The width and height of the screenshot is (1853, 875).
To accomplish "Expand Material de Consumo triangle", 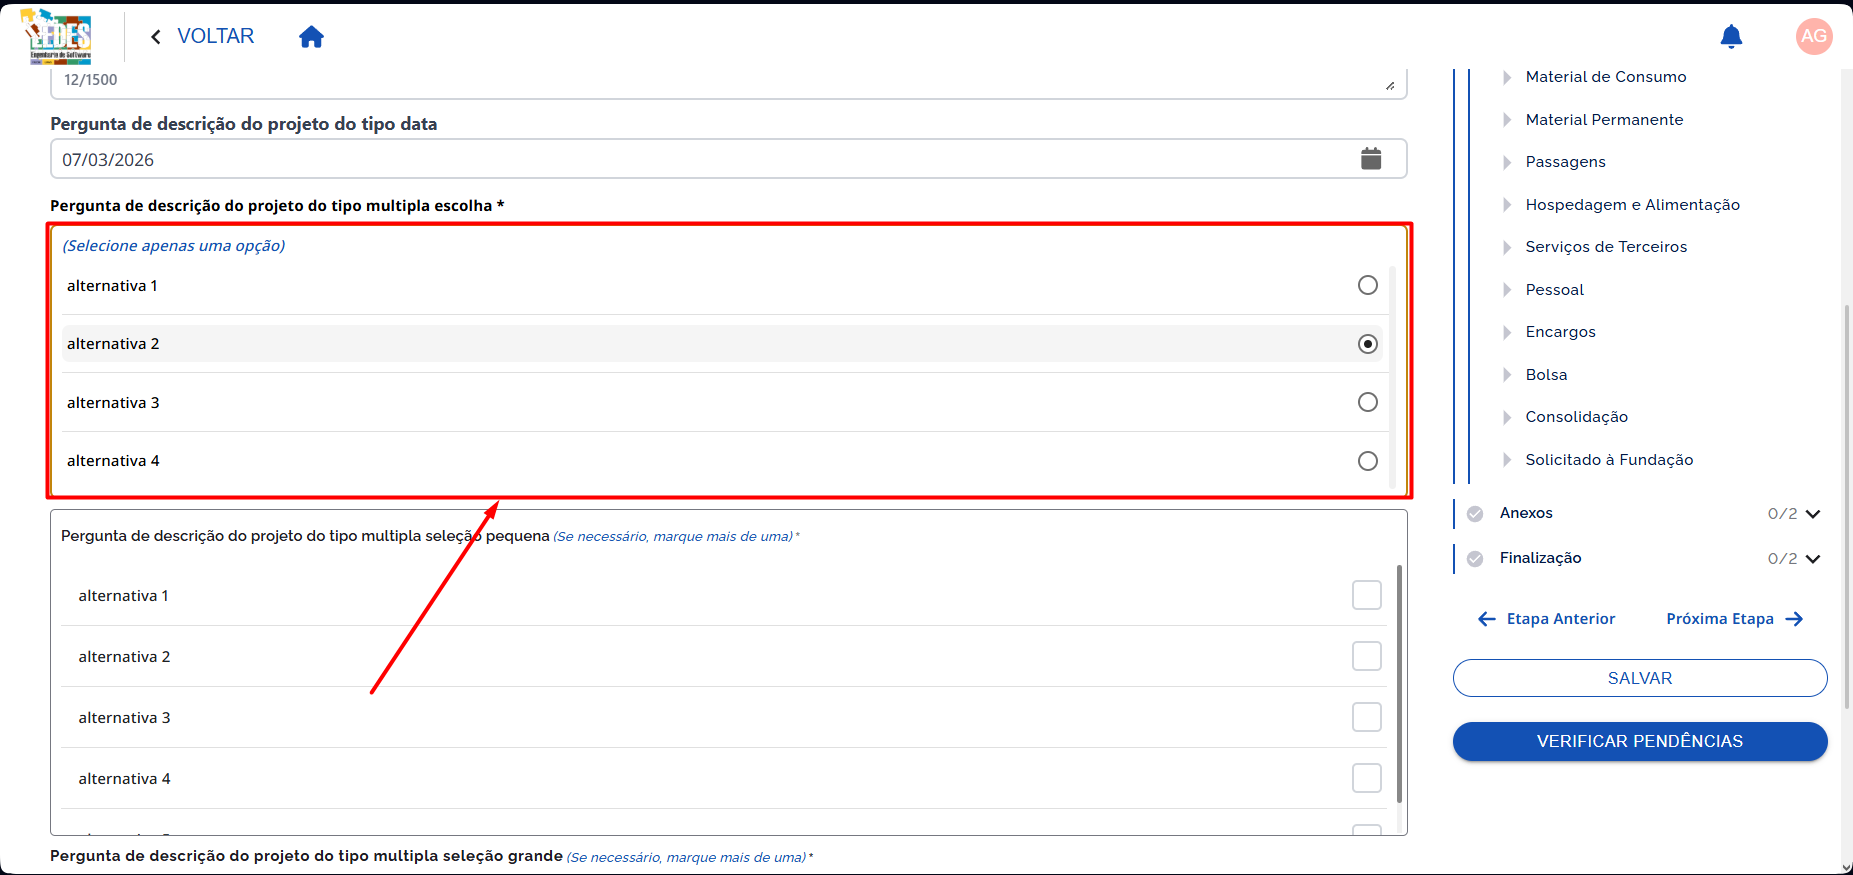I will click(x=1507, y=77).
